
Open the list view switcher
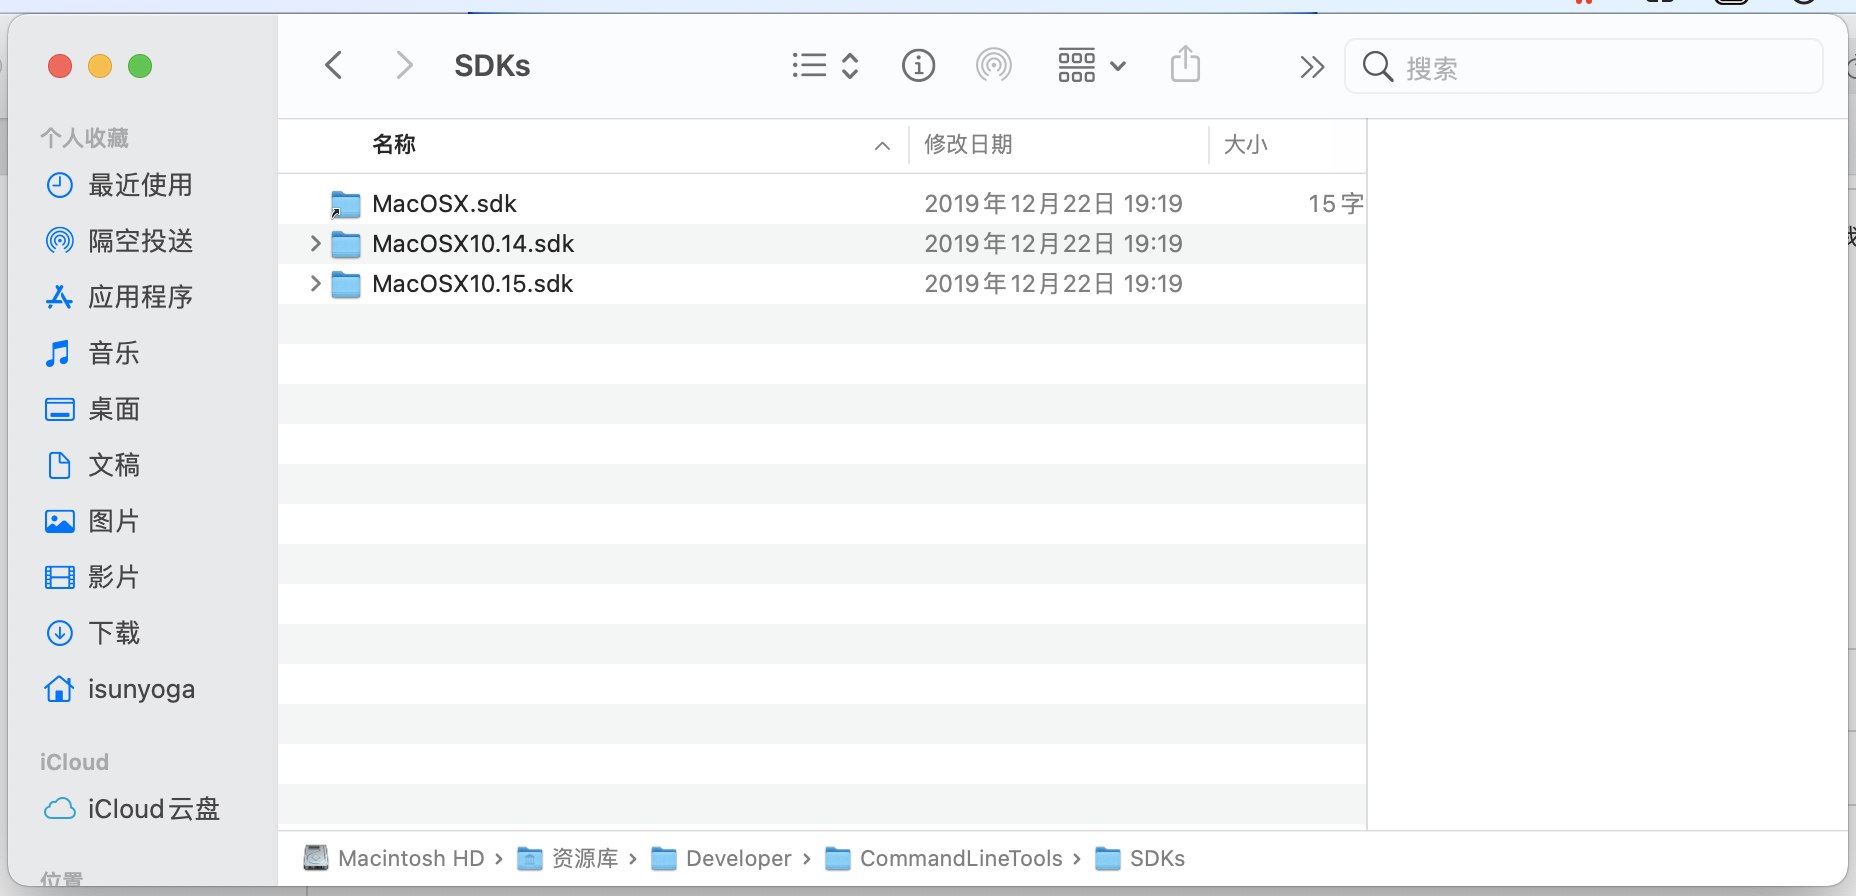825,66
